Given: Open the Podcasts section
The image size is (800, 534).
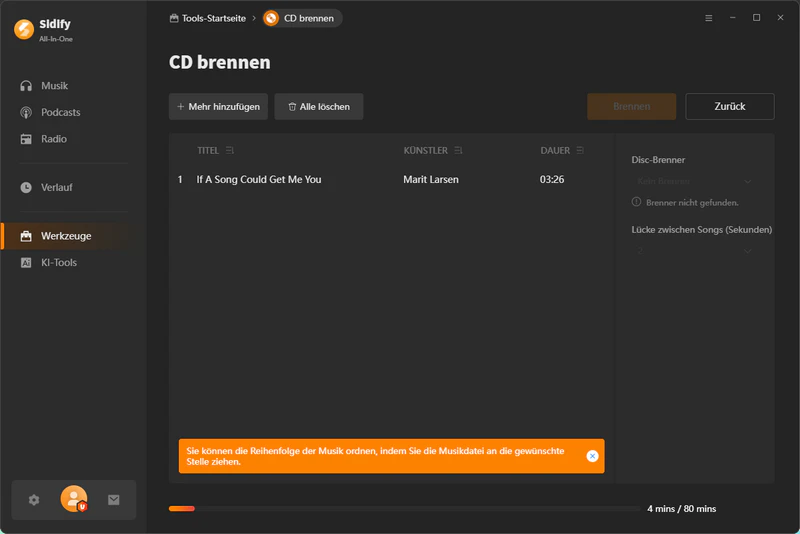Looking at the screenshot, I should [50, 112].
